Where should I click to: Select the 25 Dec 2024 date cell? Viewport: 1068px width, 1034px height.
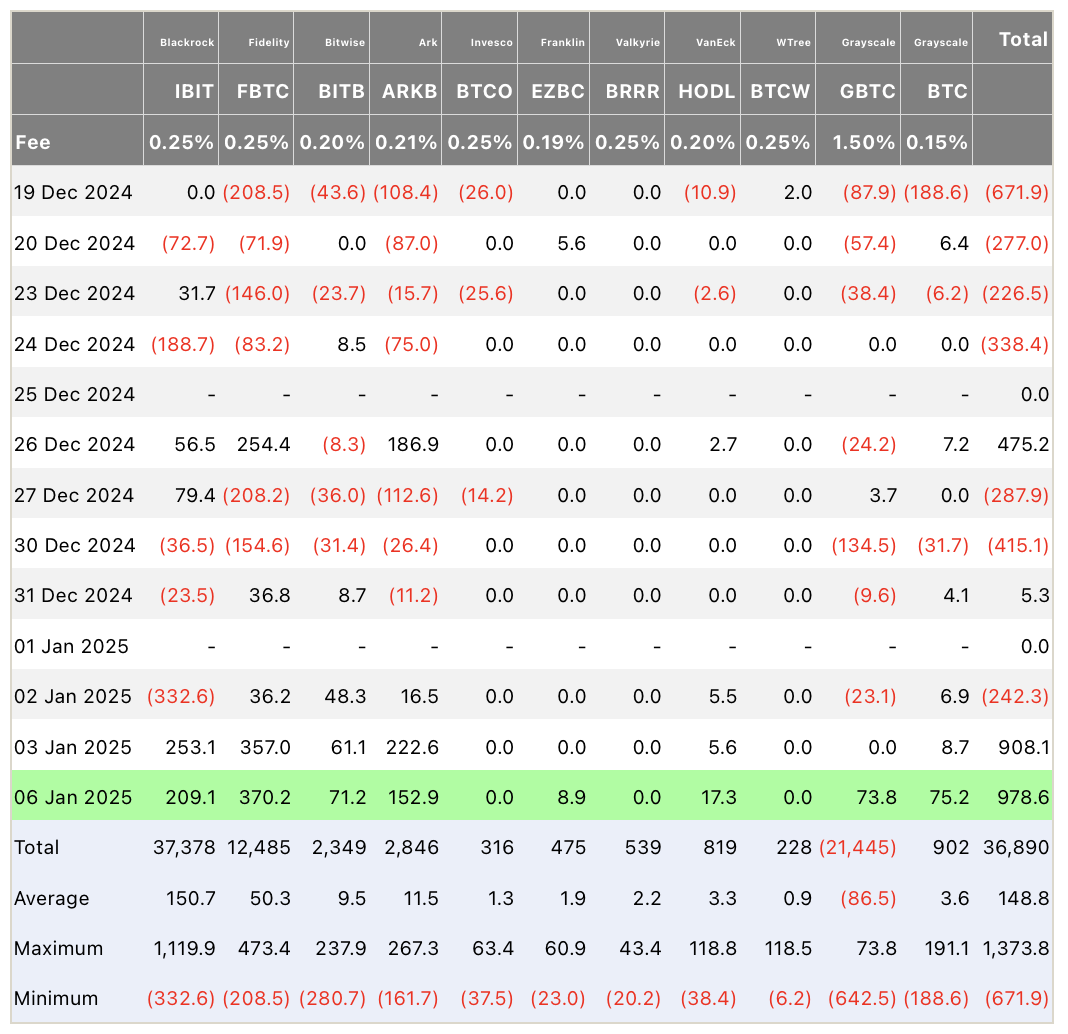click(74, 394)
